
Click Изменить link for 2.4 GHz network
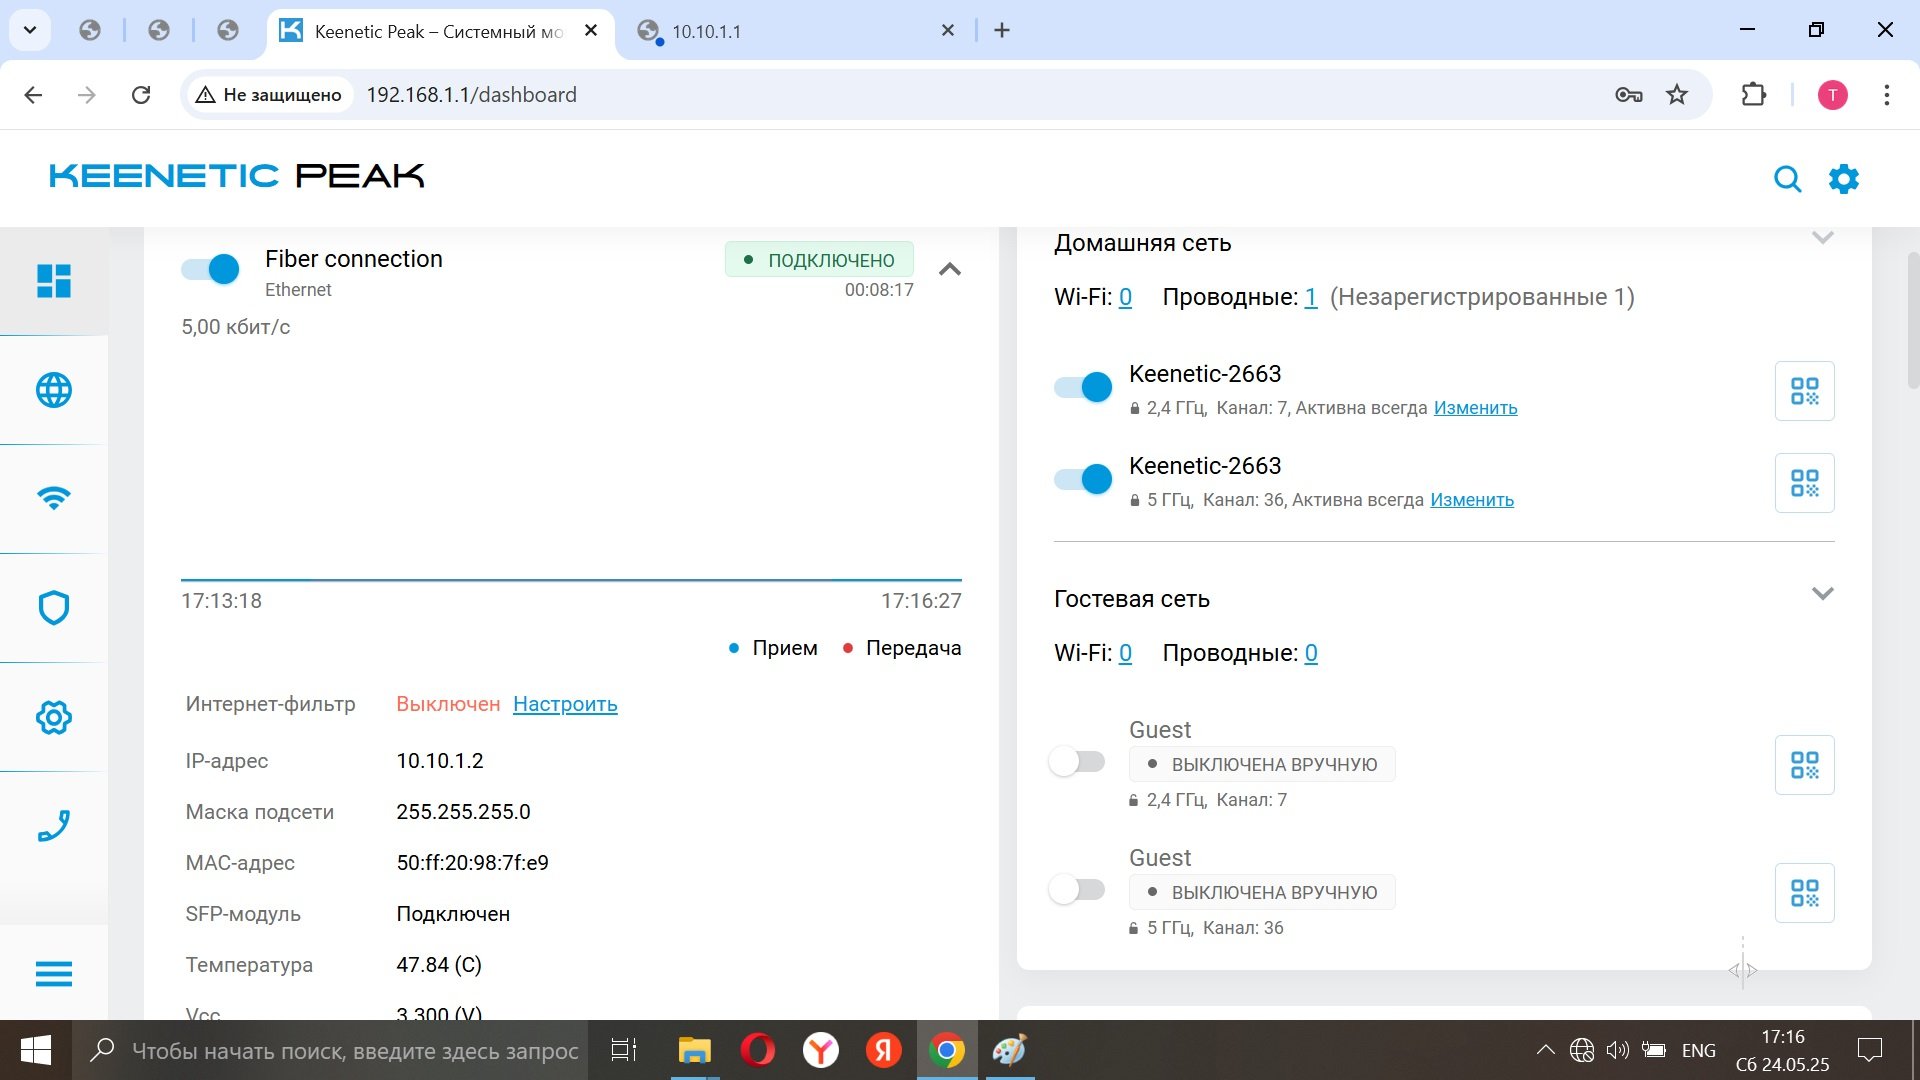pyautogui.click(x=1475, y=408)
